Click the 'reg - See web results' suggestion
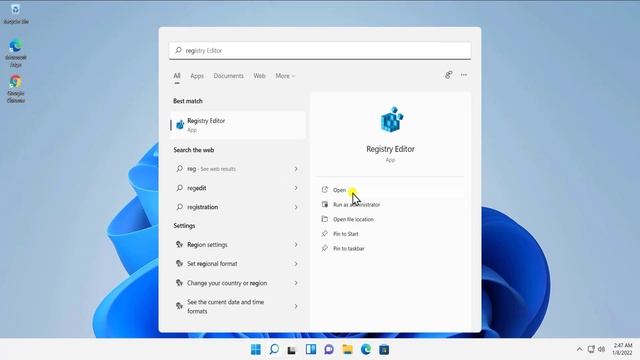Image resolution: width=640 pixels, height=360 pixels. click(x=238, y=169)
